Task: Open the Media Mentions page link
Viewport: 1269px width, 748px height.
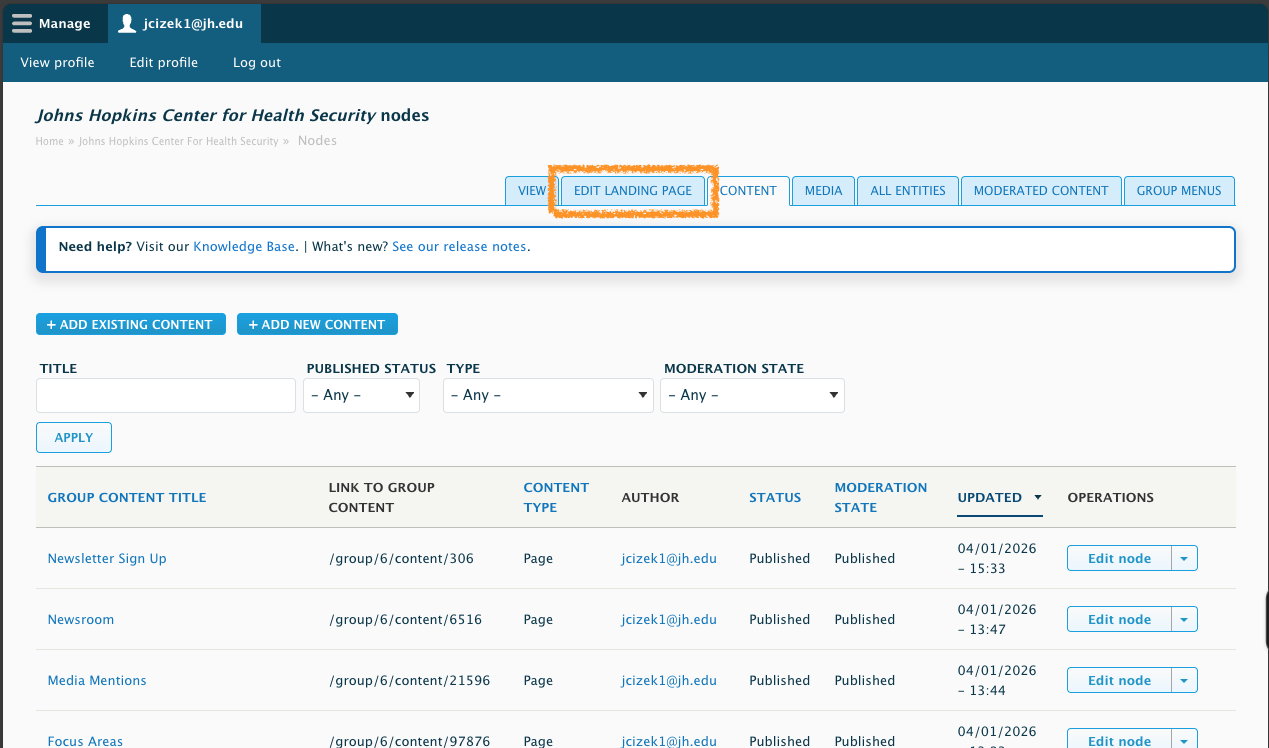Action: pos(97,680)
